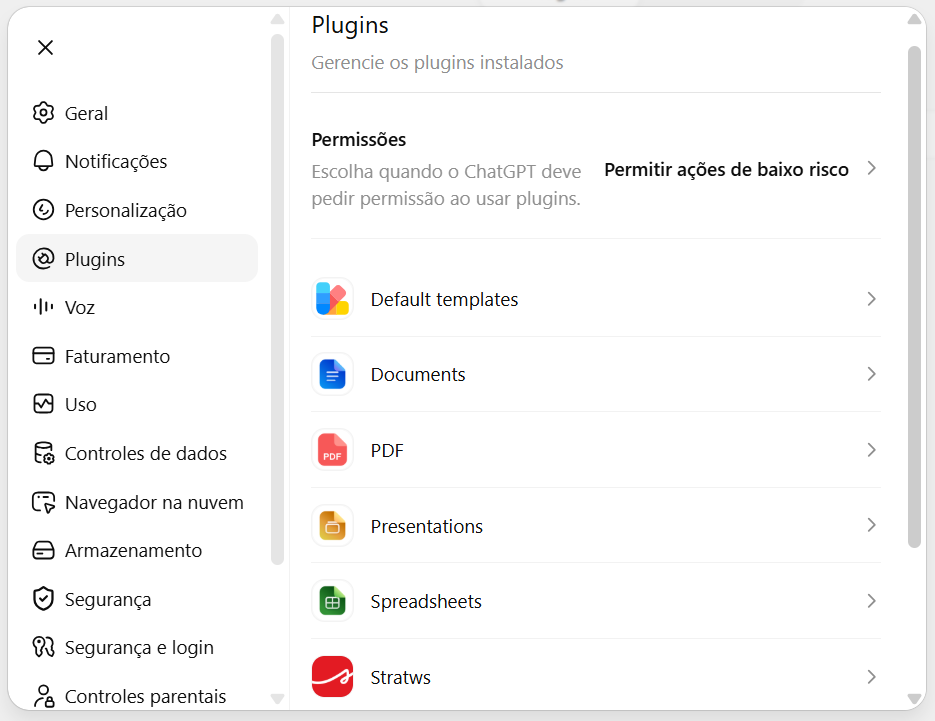Click the main panel vertical scrollbar
This screenshot has width=935, height=721.
(x=914, y=297)
